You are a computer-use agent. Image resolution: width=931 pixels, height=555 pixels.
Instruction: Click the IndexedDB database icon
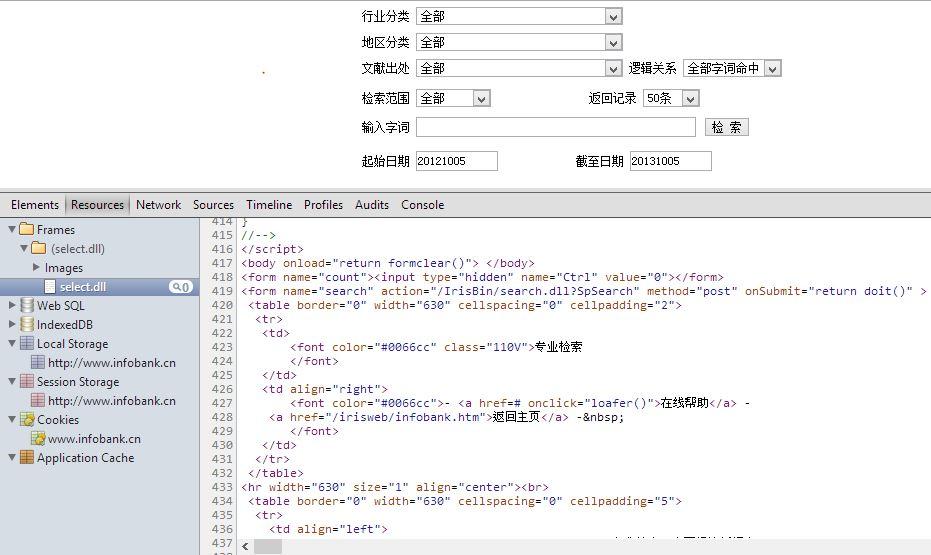pos(27,324)
